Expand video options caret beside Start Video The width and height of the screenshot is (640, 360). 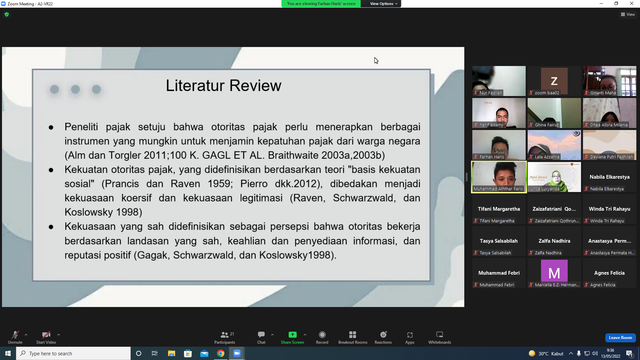[x=59, y=335]
